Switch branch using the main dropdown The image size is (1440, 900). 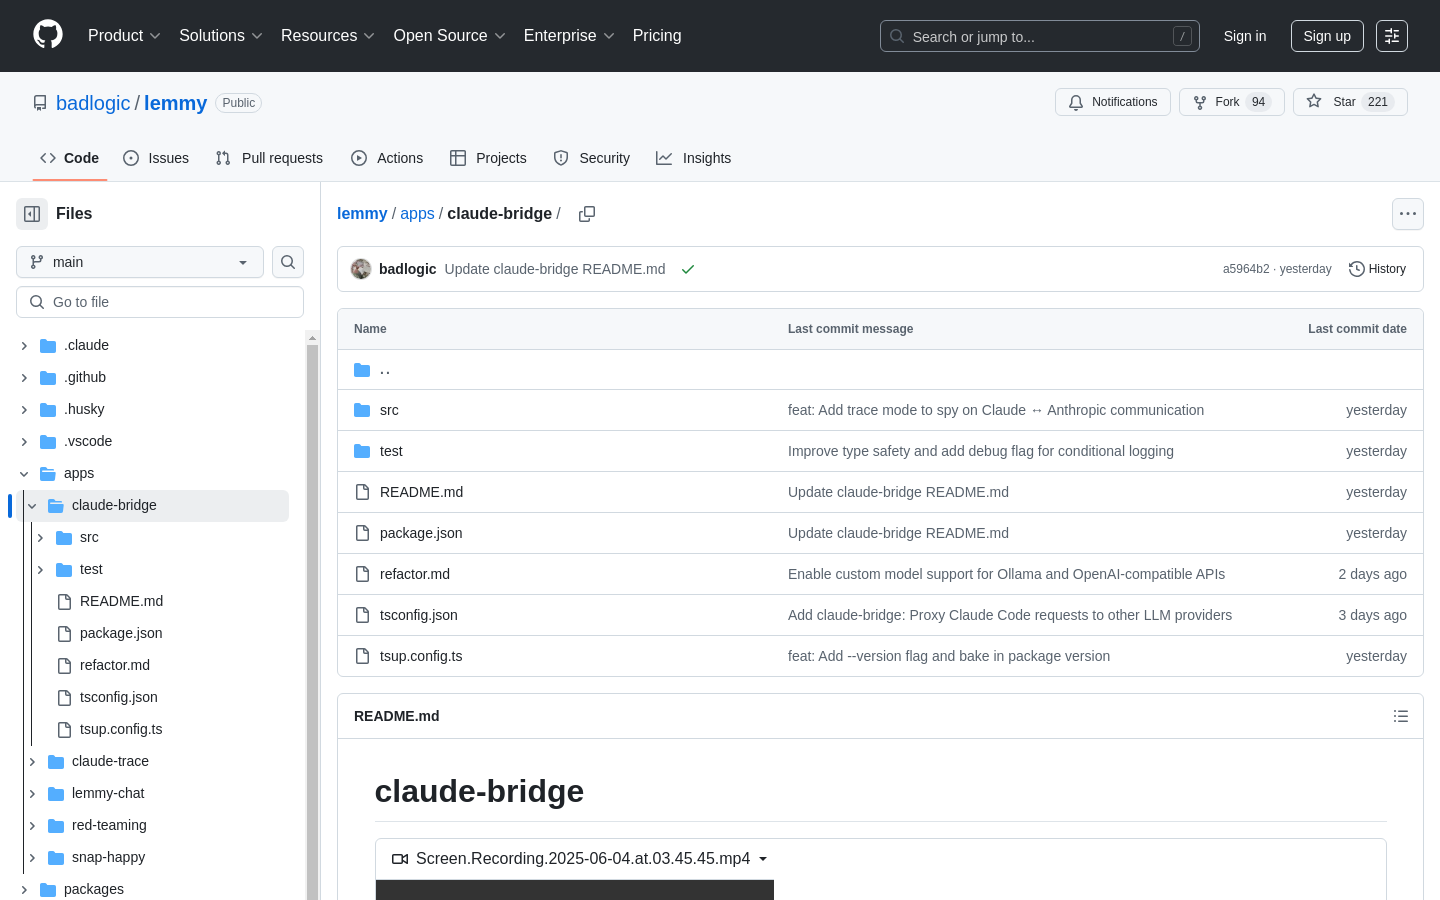140,262
